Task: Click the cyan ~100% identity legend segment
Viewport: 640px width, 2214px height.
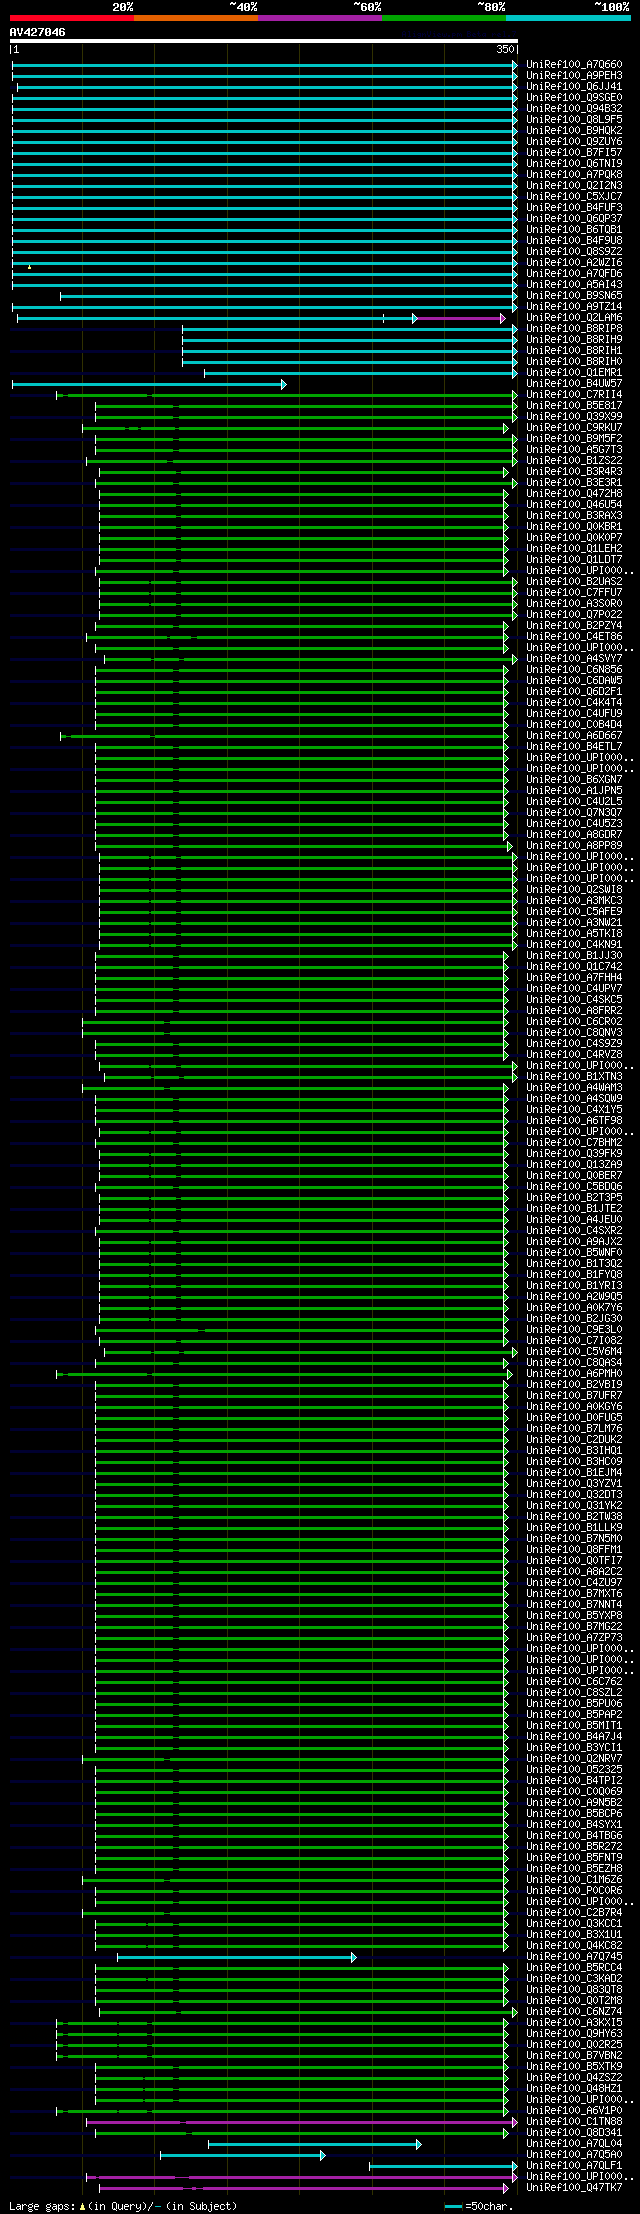Action: pyautogui.click(x=568, y=18)
